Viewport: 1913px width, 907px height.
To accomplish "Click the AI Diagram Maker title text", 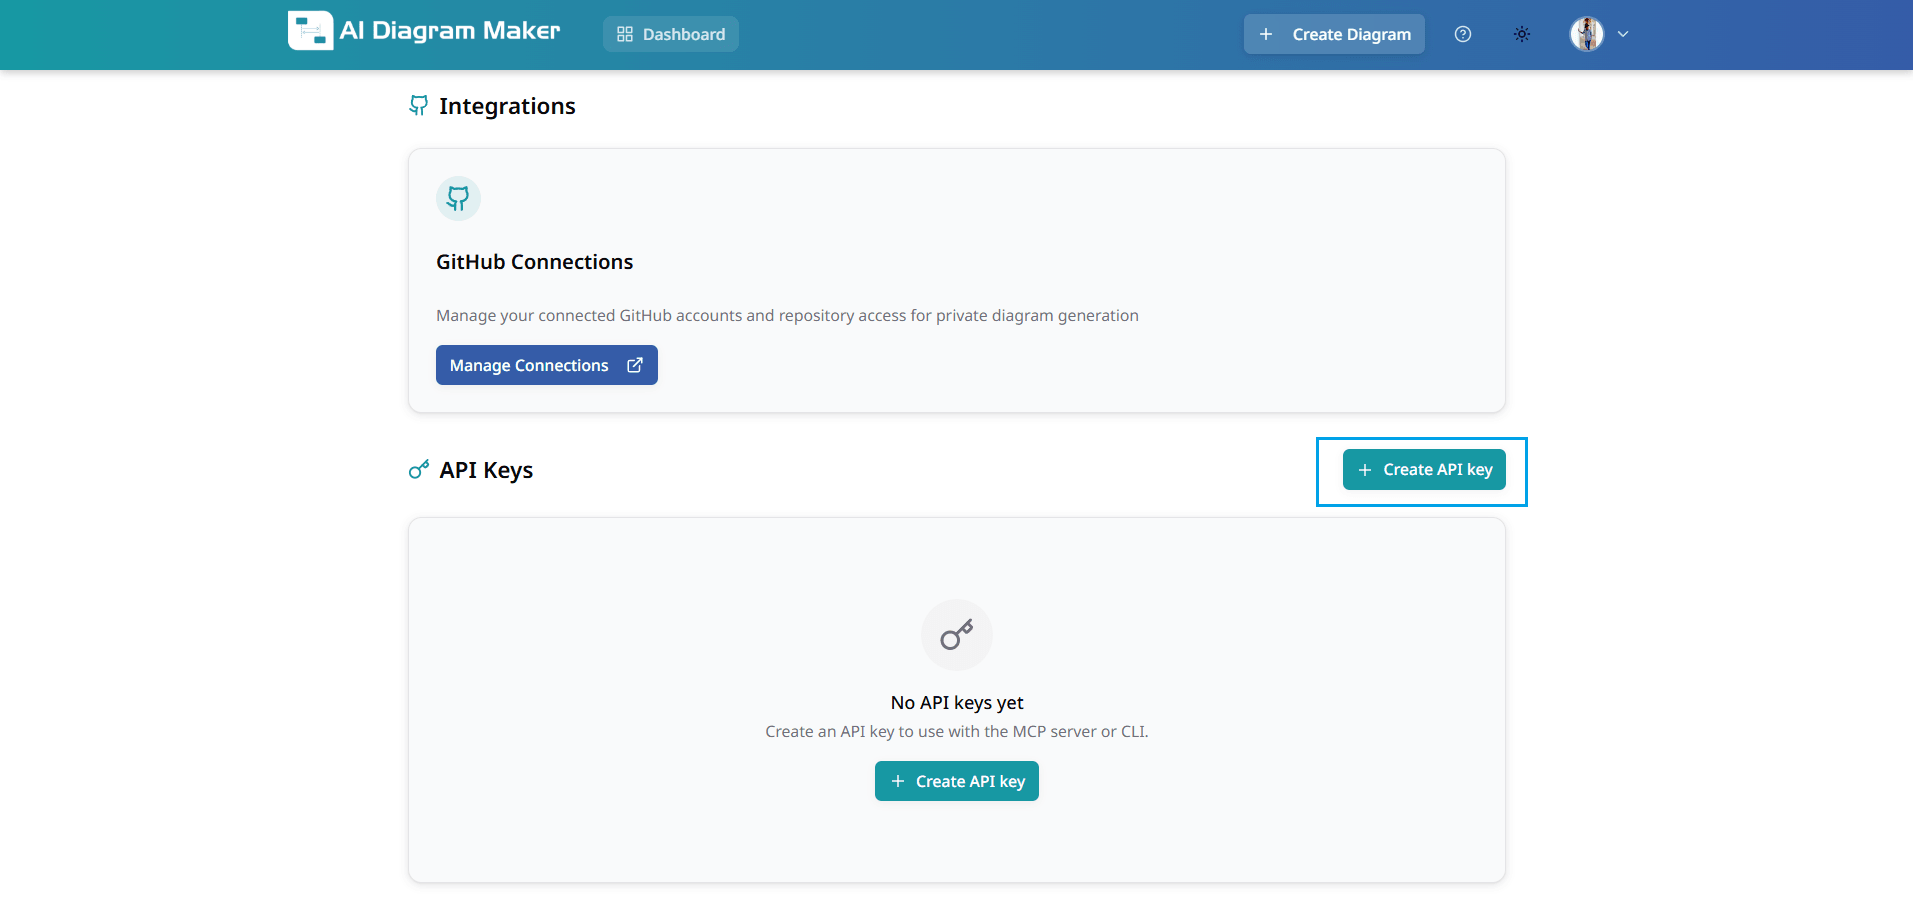I will (x=449, y=30).
